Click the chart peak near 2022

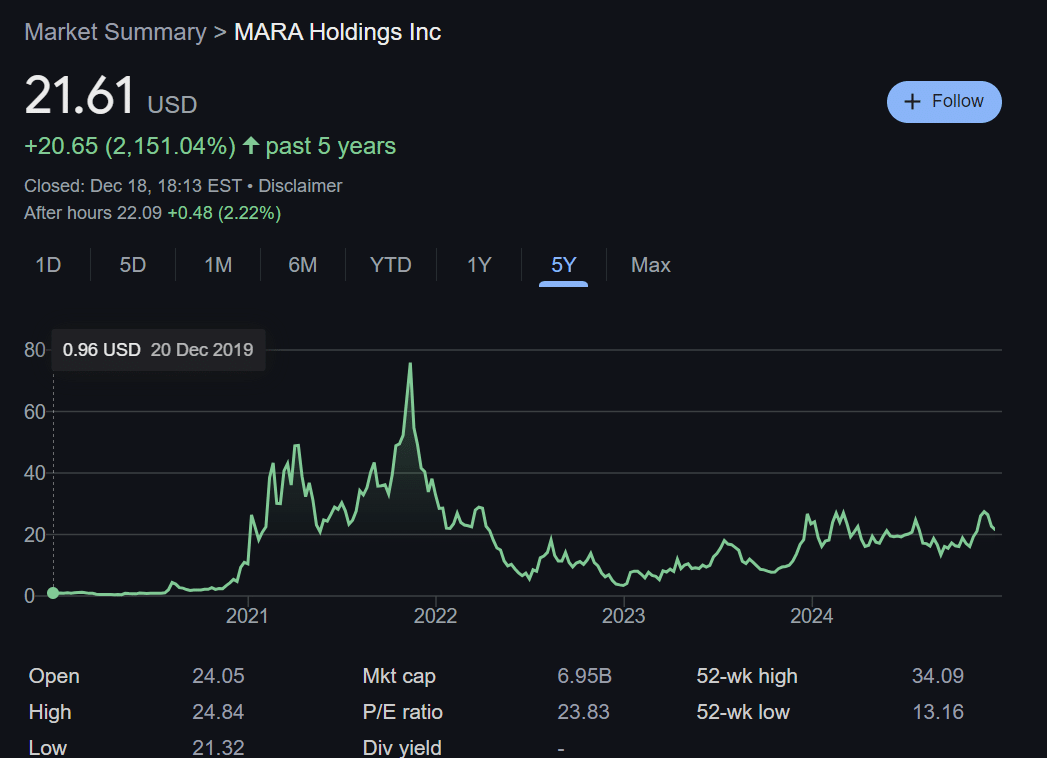pyautogui.click(x=411, y=364)
